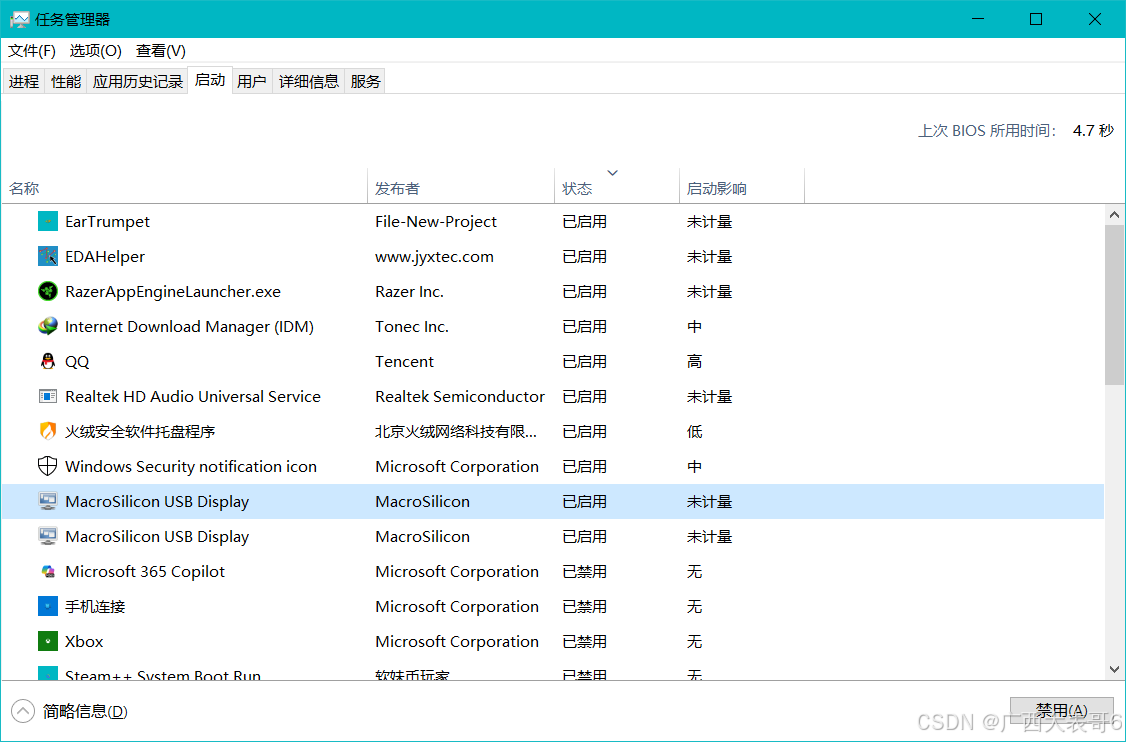1126x742 pixels.
Task: Click publisher Razer Inc.
Action: 409,292
